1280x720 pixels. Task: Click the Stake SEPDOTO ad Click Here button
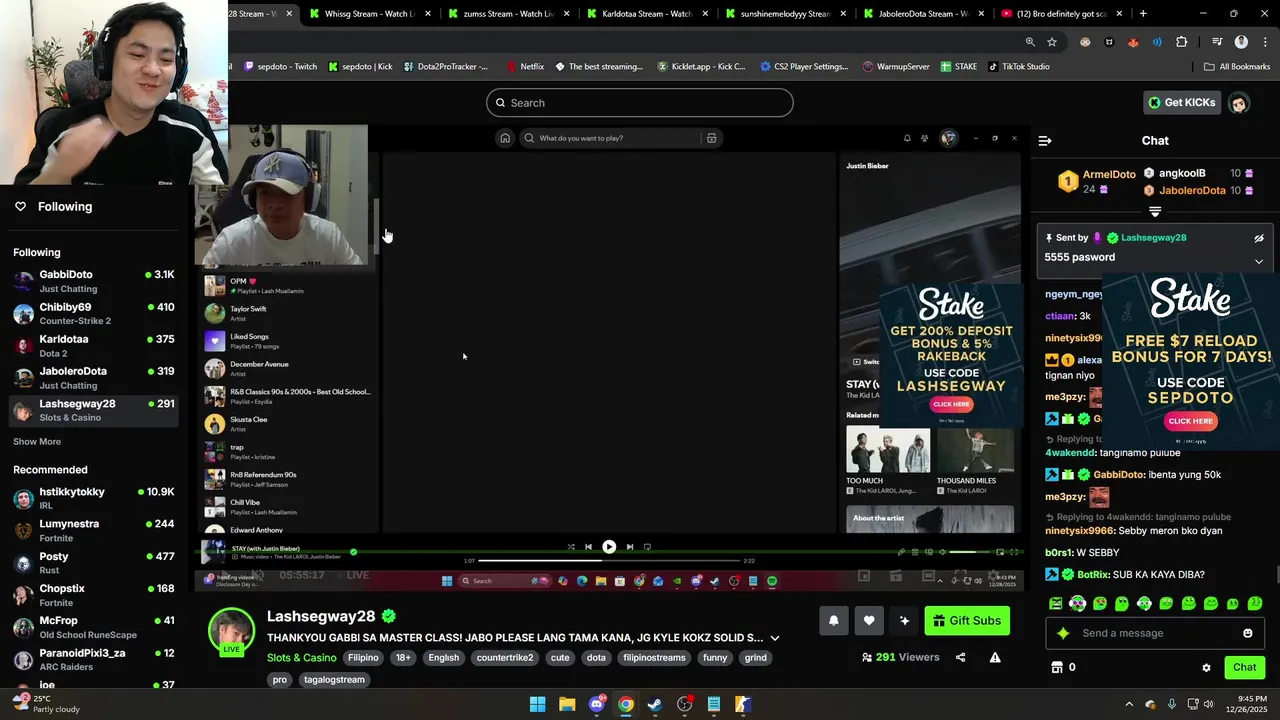tap(1191, 421)
